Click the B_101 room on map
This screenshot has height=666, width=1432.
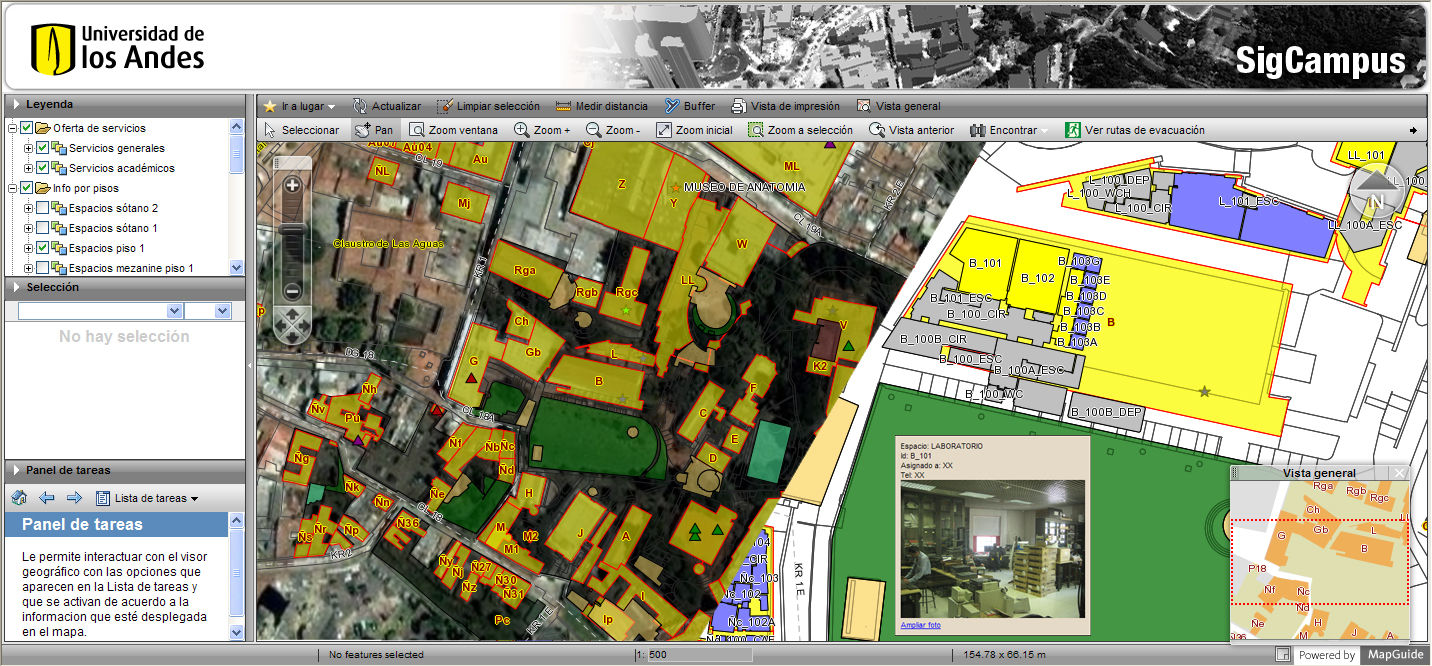pos(986,264)
